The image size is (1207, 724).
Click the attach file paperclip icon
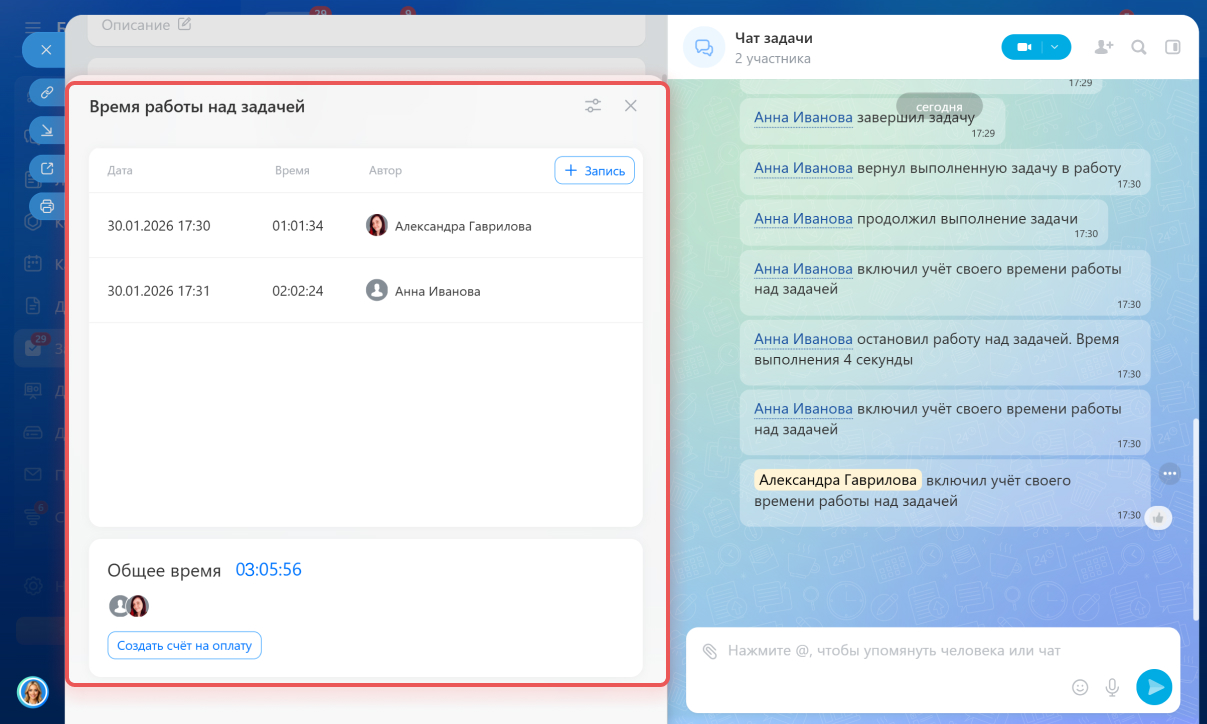(x=709, y=651)
